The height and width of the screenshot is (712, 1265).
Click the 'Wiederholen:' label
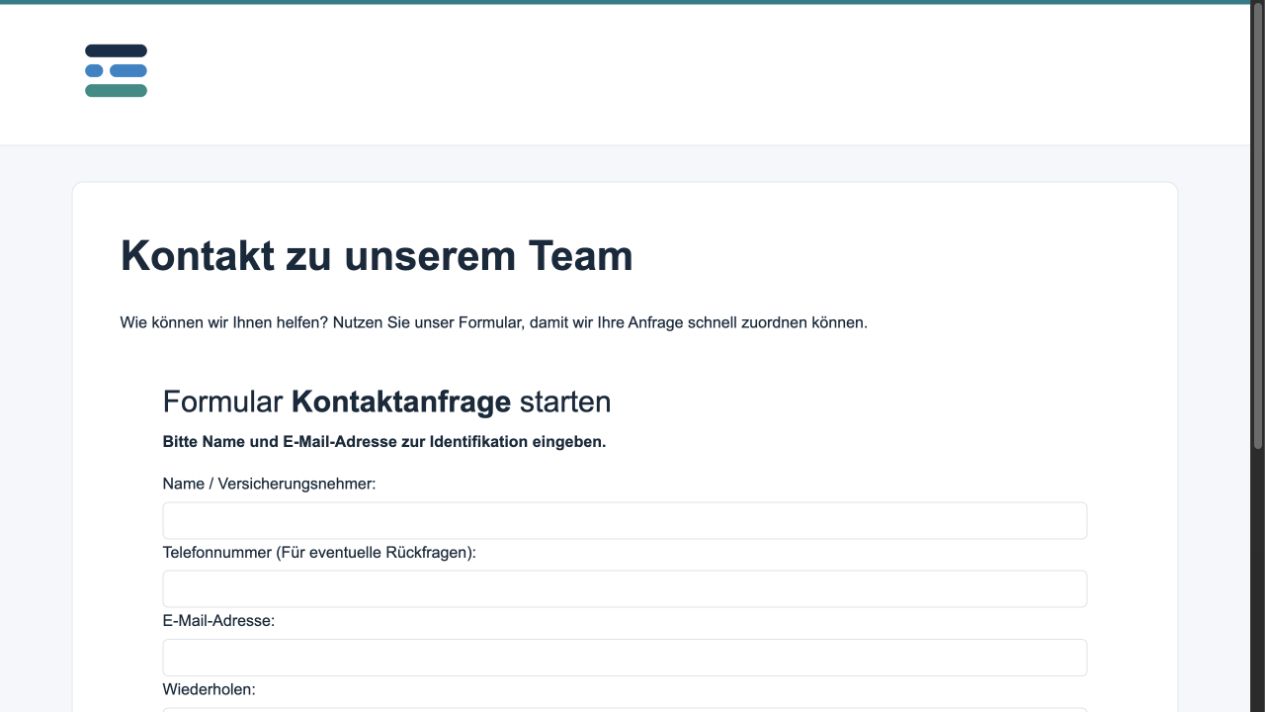tap(209, 689)
